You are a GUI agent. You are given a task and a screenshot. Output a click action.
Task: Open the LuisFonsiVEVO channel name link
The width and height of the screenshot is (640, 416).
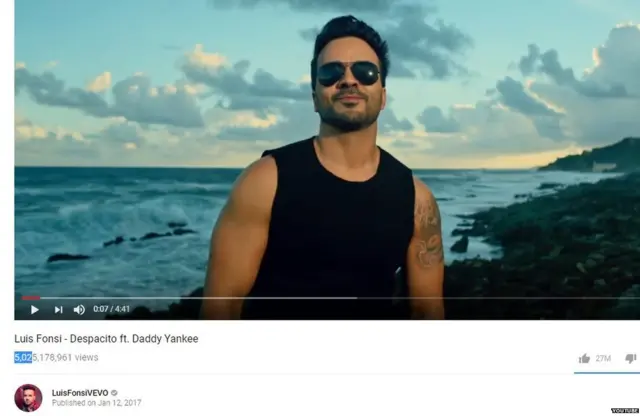coord(80,393)
